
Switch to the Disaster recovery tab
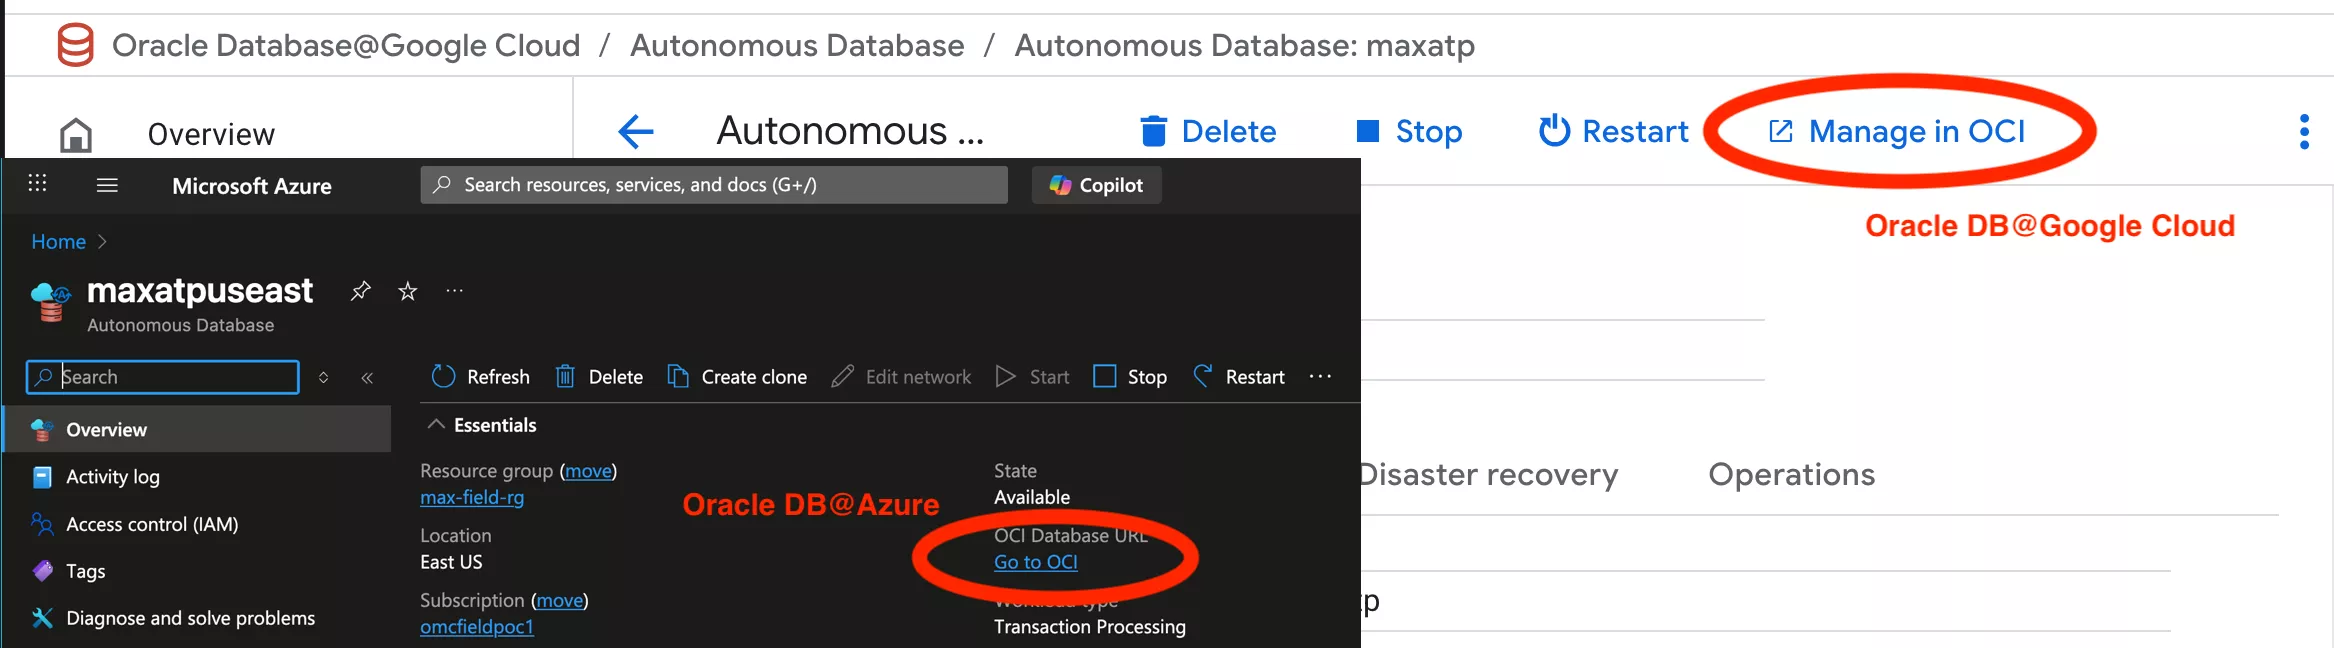pyautogui.click(x=1488, y=474)
